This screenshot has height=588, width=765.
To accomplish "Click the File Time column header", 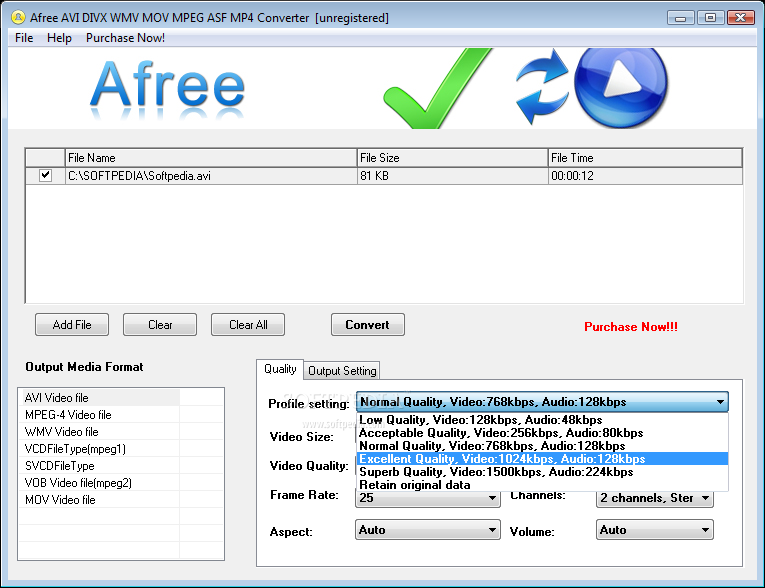I will coord(645,158).
